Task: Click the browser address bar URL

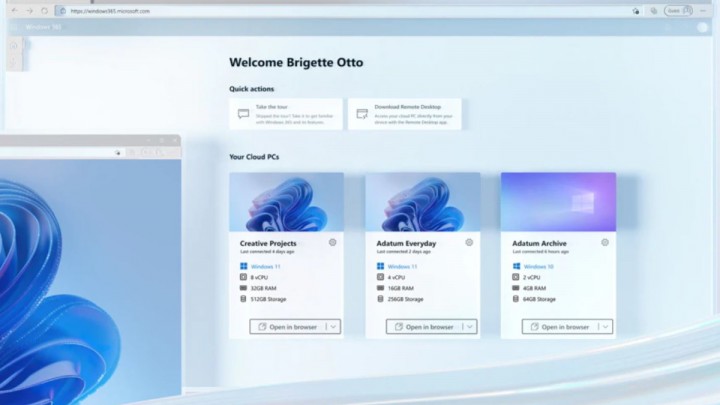Action: coord(110,11)
